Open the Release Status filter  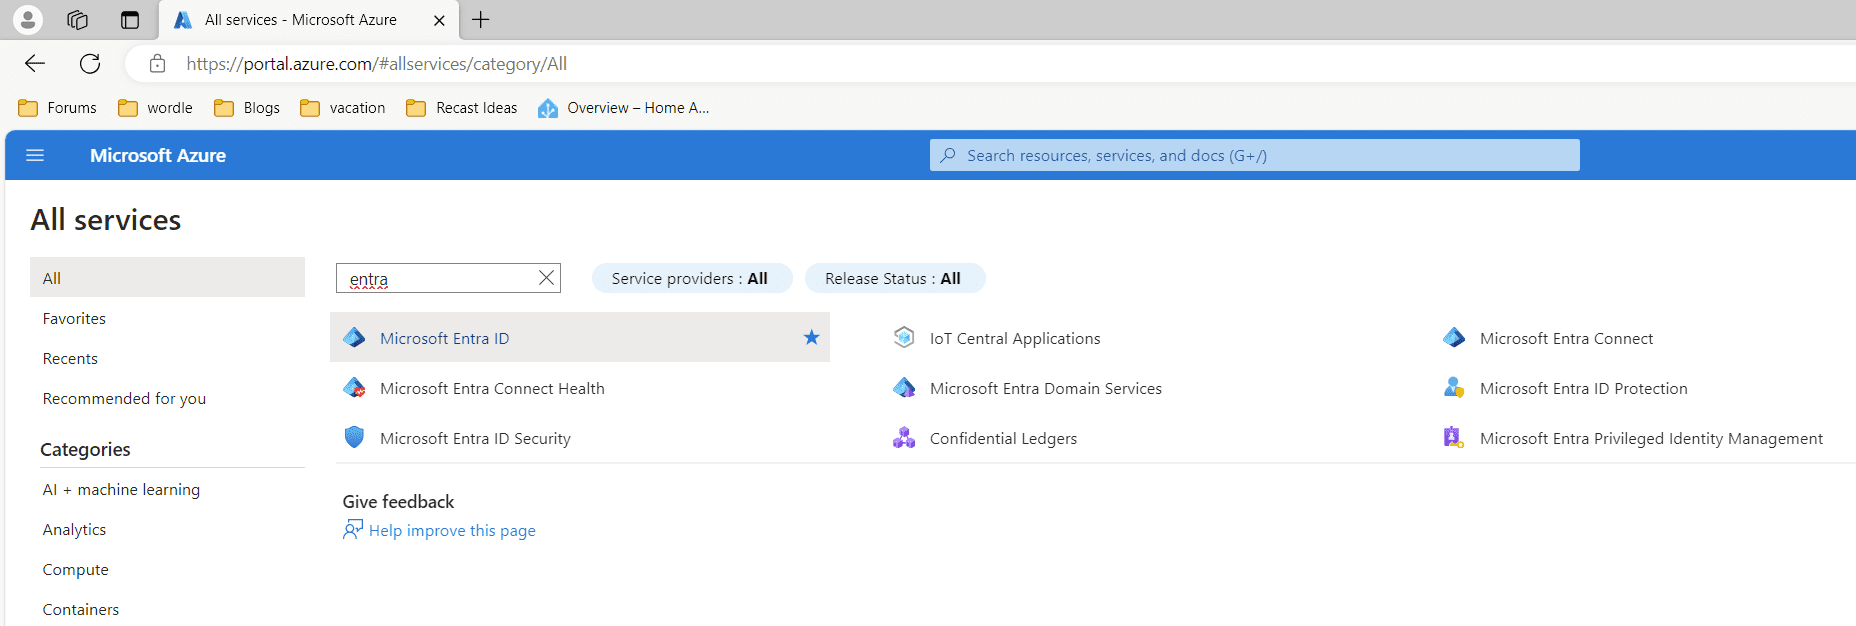(895, 278)
